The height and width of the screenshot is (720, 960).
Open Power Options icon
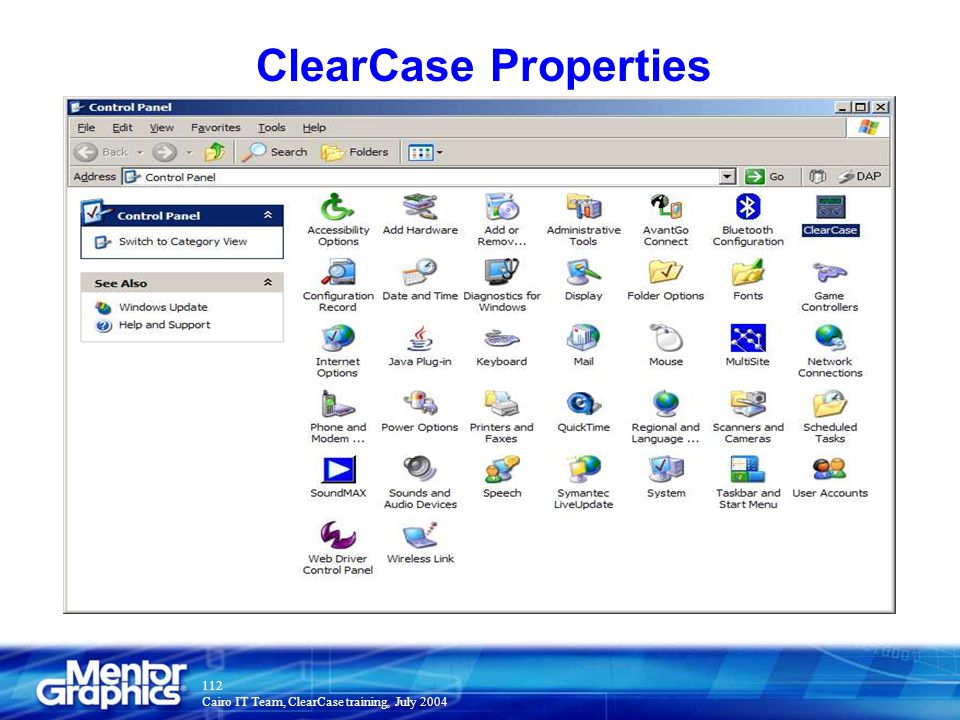[x=420, y=404]
